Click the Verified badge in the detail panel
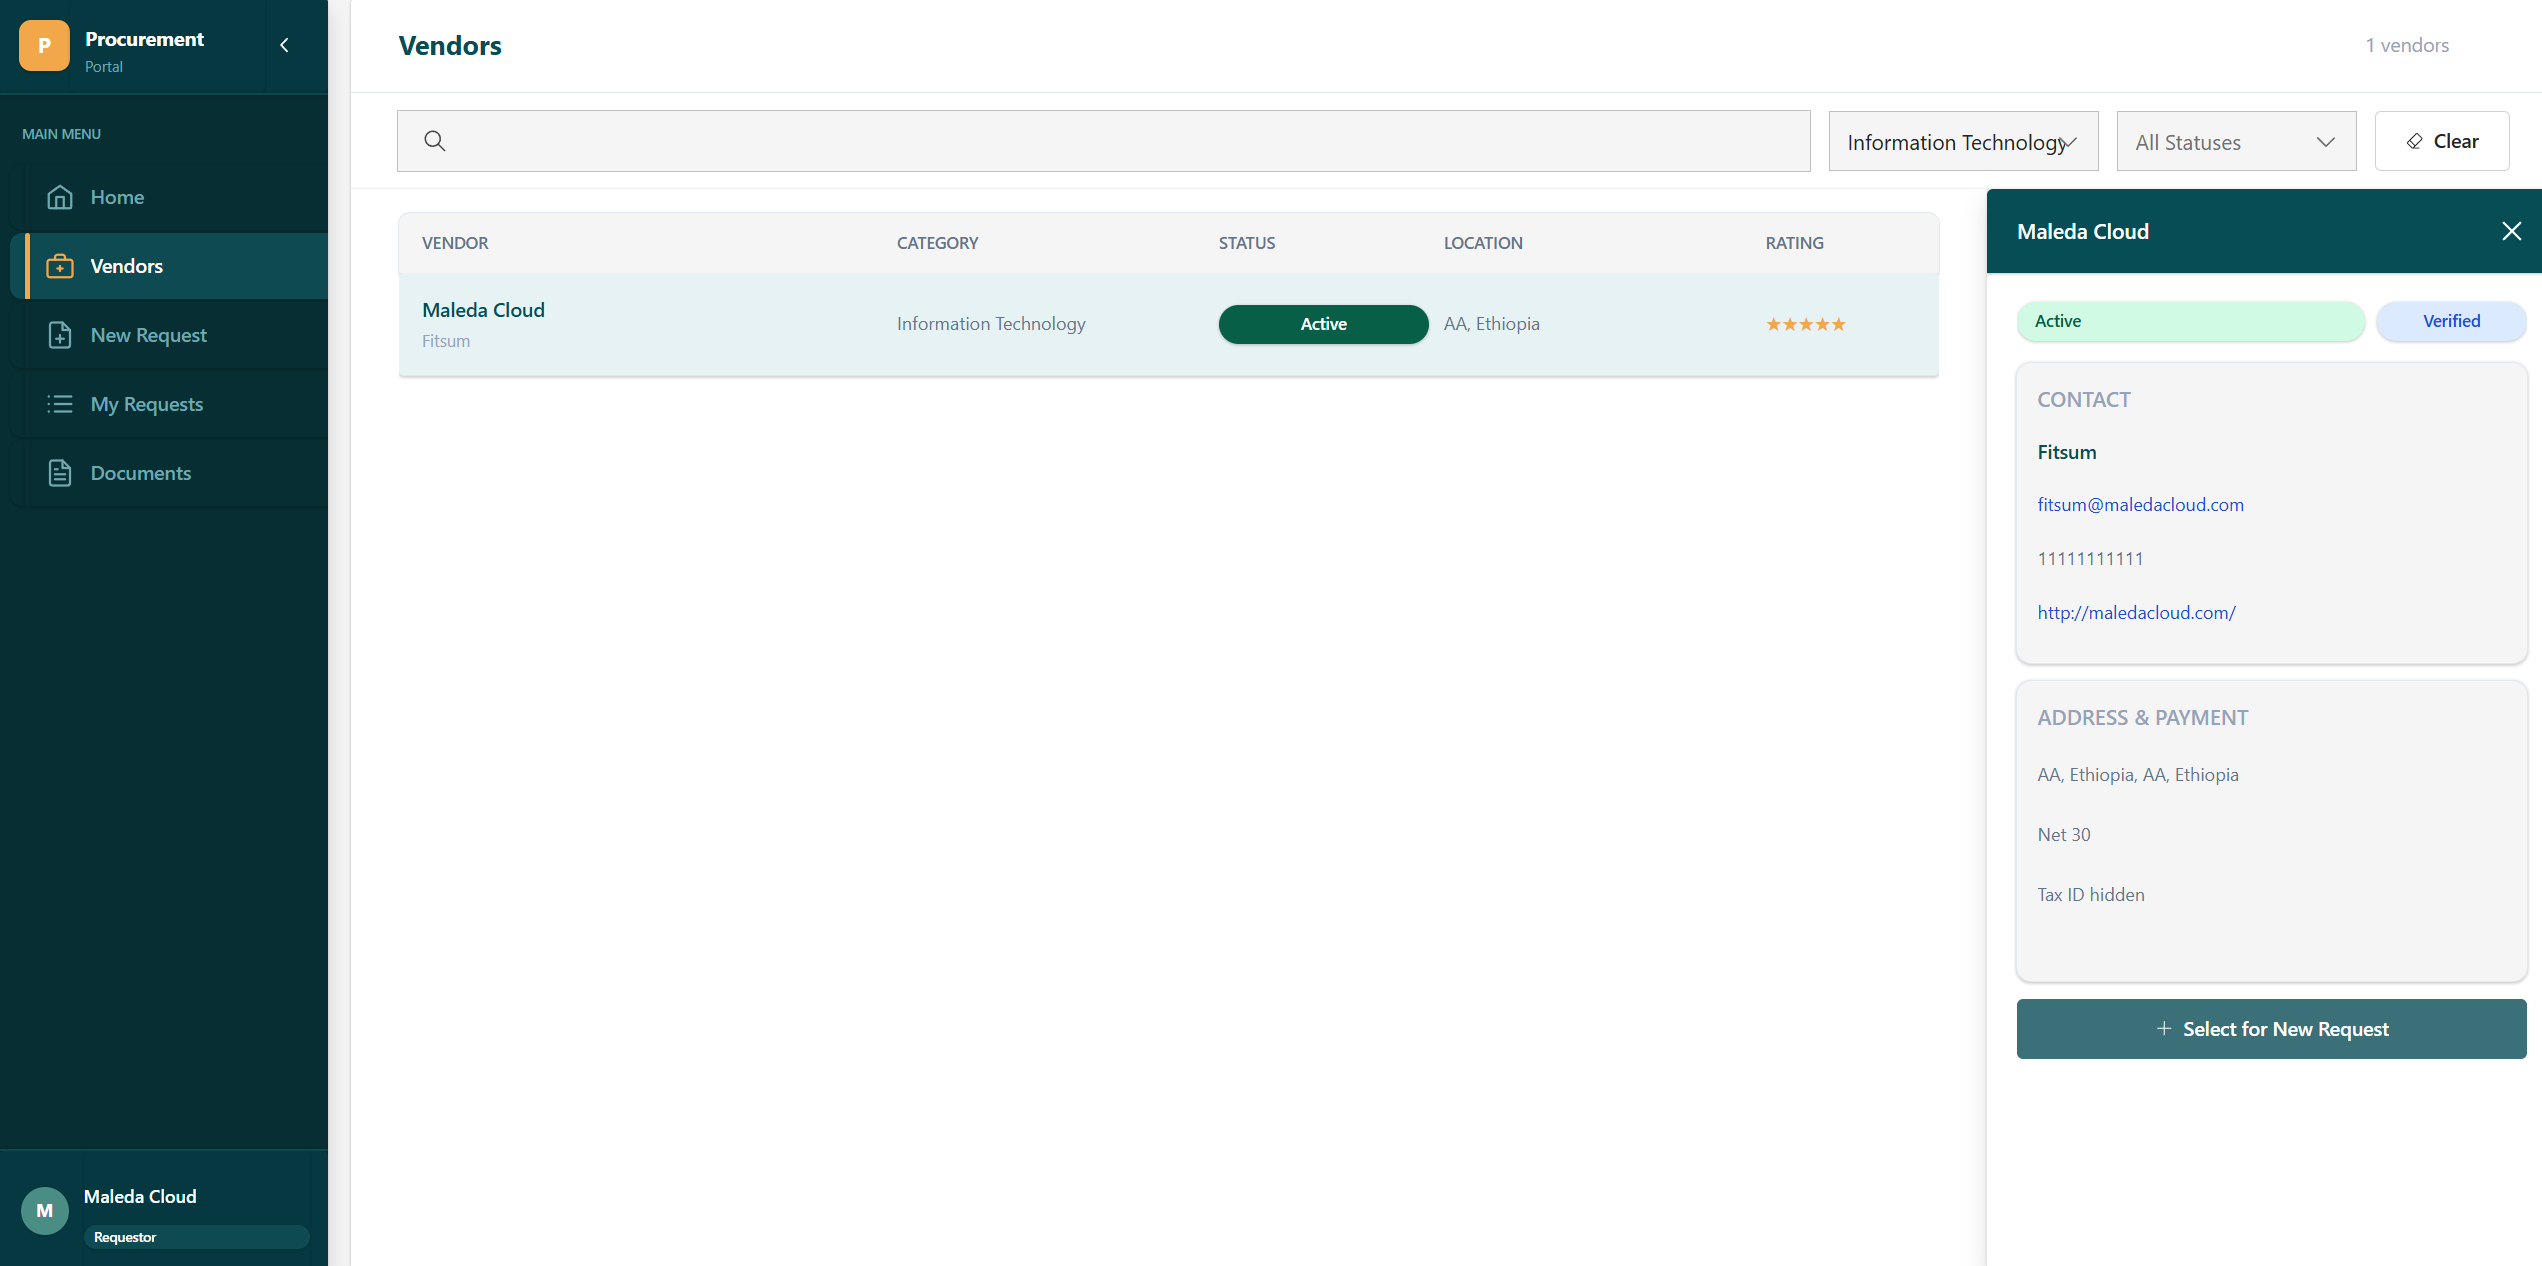The image size is (2542, 1266). click(x=2451, y=321)
